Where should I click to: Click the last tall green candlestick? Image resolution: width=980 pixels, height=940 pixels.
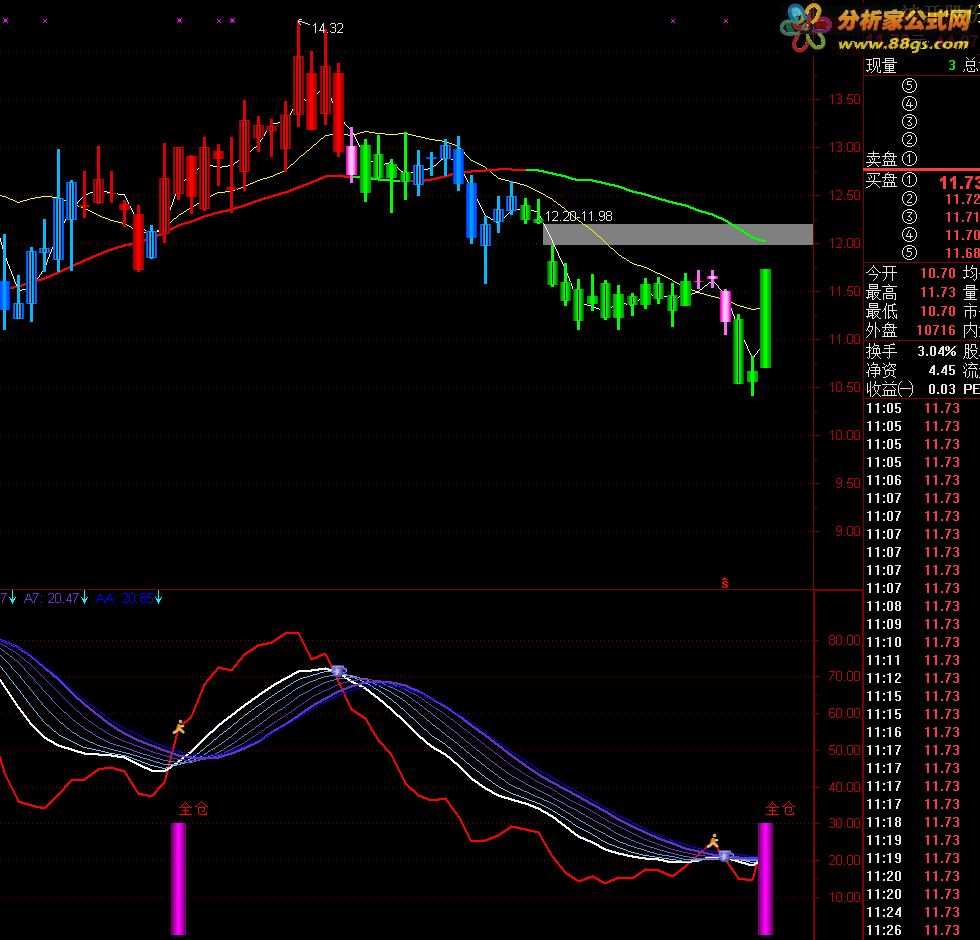point(765,319)
